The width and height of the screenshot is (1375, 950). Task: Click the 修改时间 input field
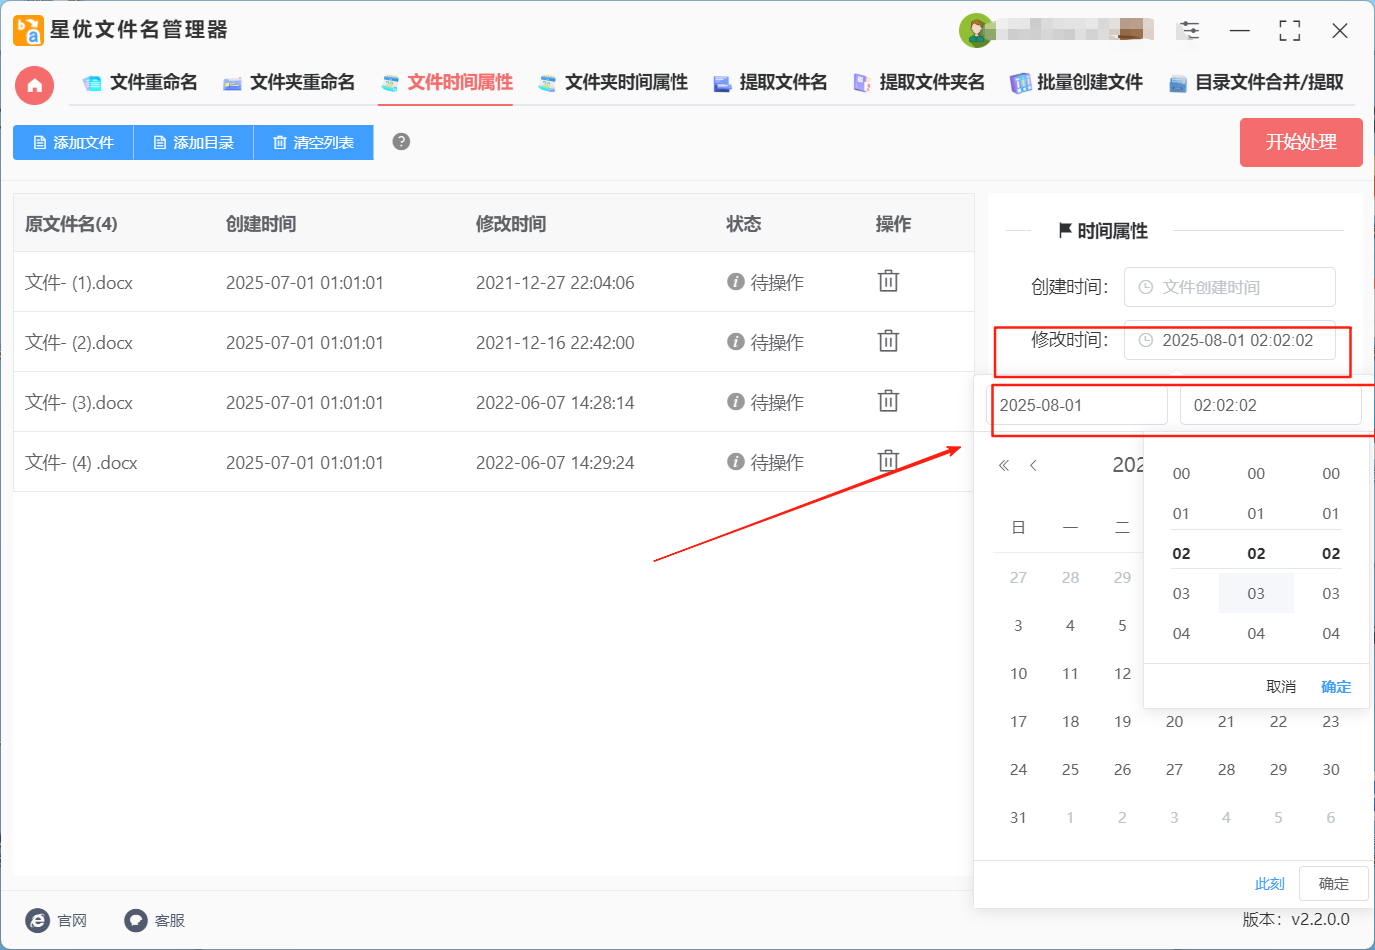coord(1230,340)
